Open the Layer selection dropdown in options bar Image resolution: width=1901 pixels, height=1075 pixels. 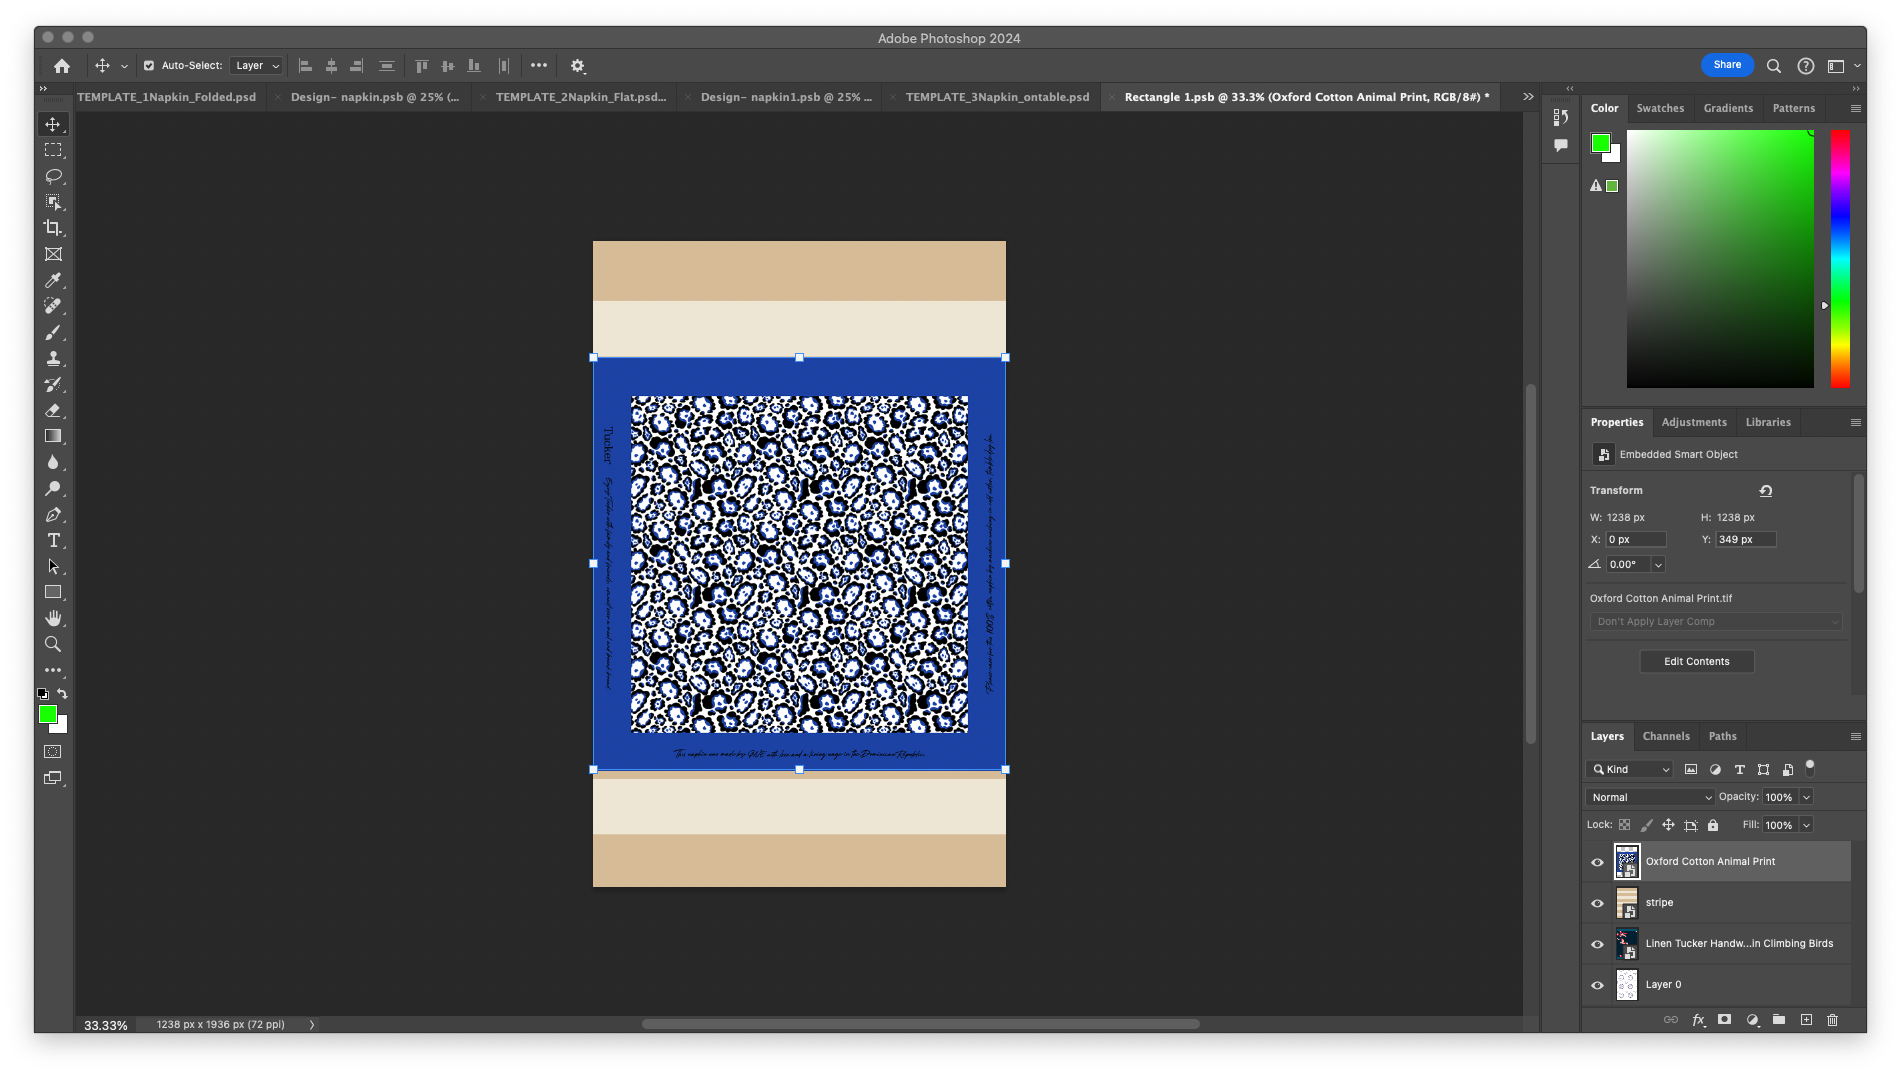coord(256,65)
